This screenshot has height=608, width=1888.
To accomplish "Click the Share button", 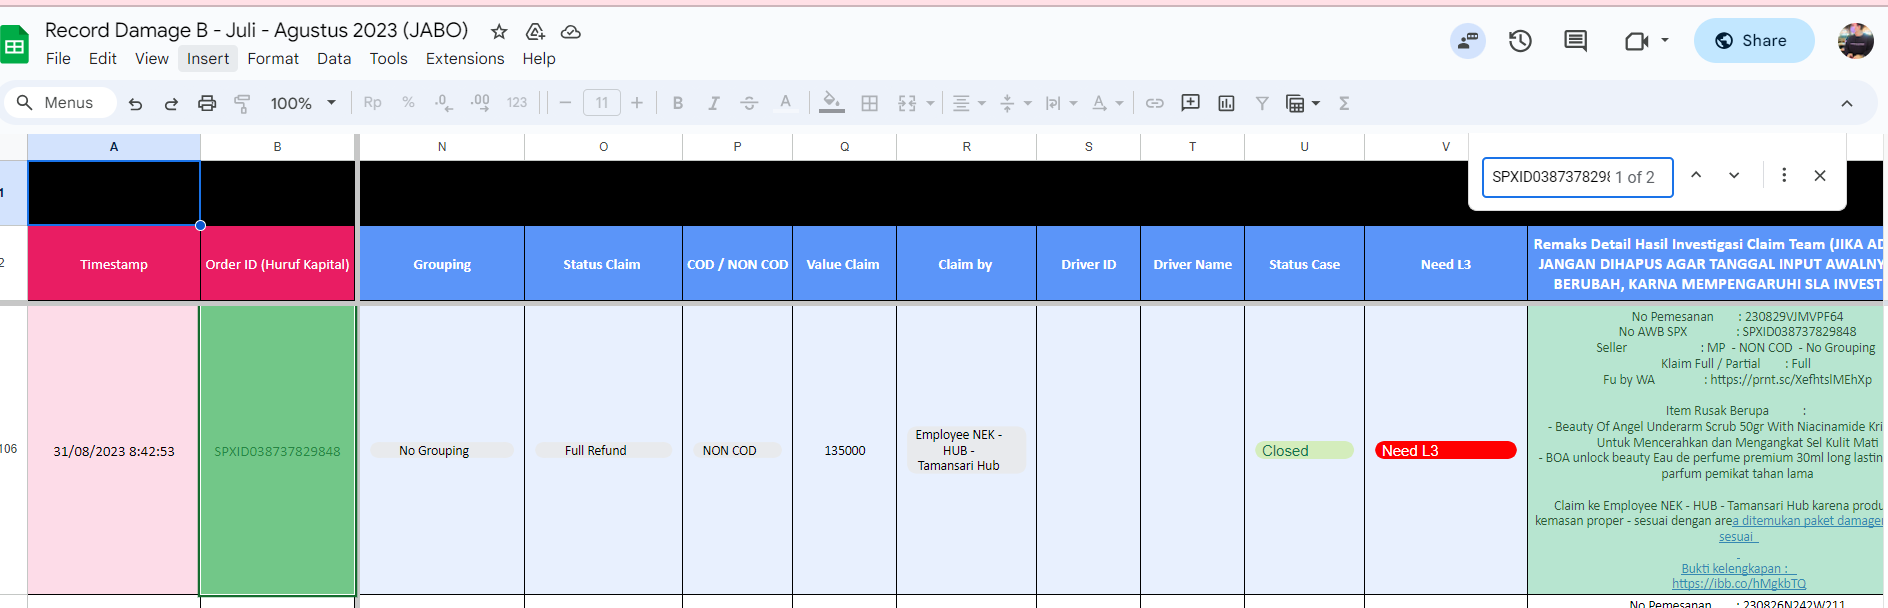I will 1753,41.
